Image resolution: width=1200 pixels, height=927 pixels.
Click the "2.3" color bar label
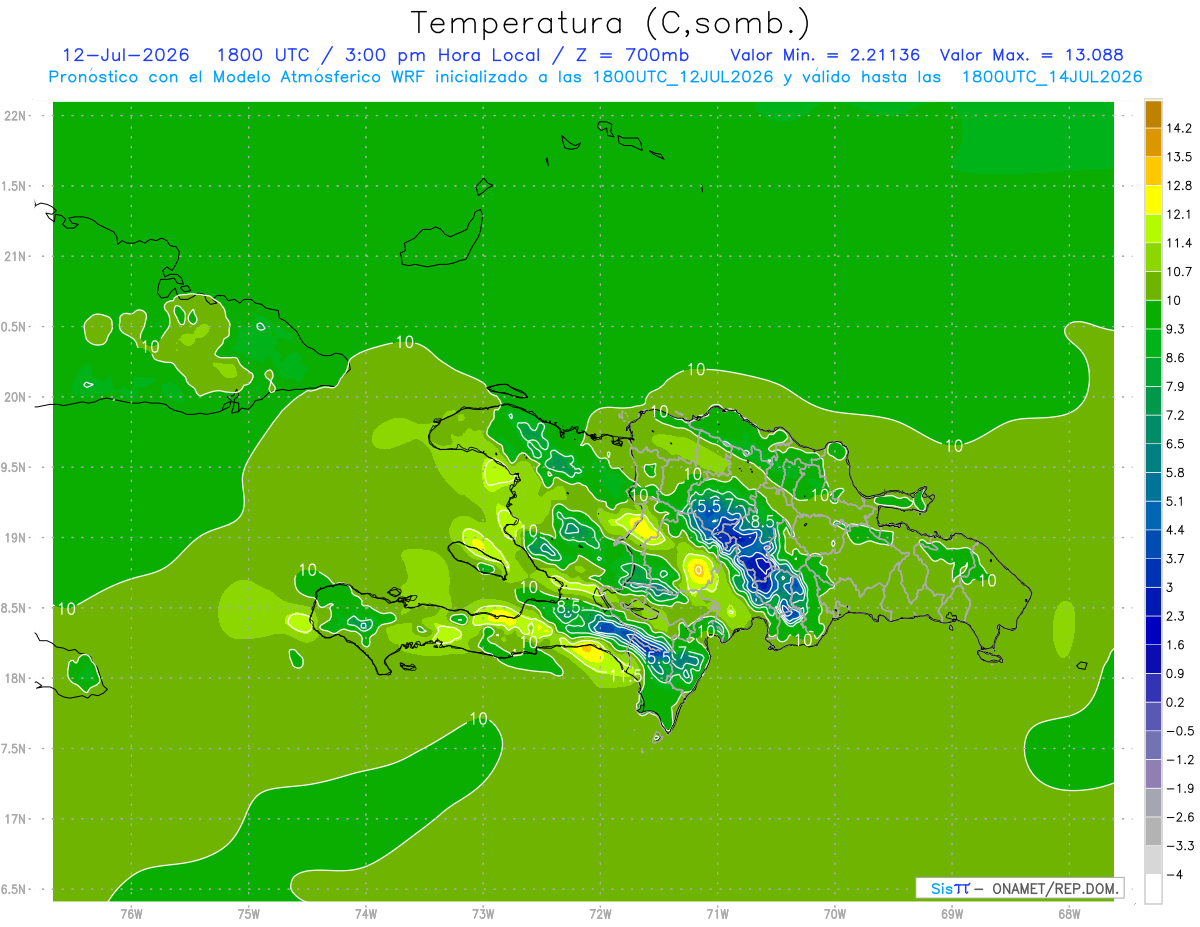[x=1175, y=616]
